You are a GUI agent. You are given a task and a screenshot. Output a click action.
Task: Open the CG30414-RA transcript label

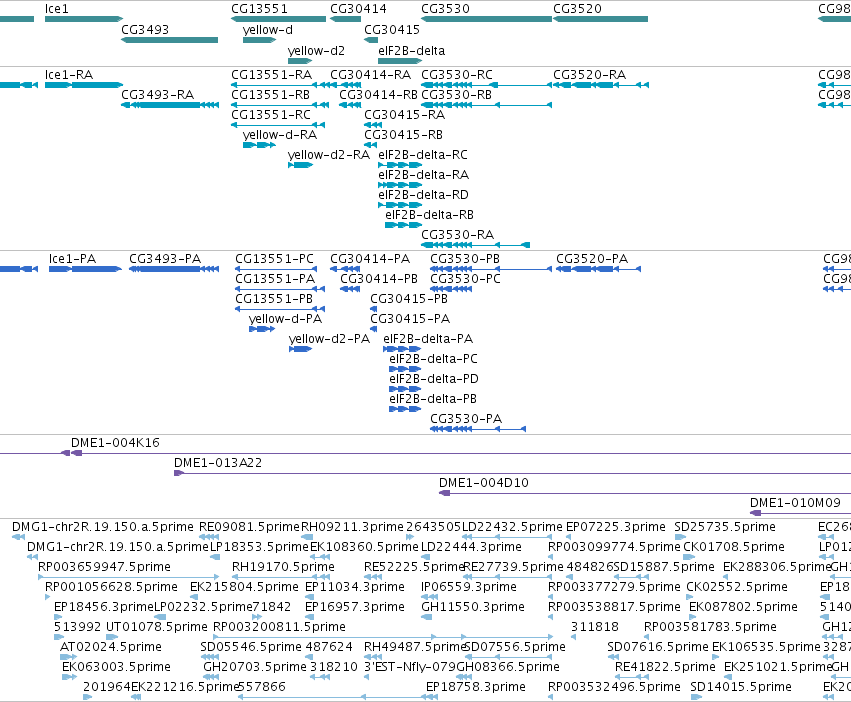pyautogui.click(x=370, y=74)
